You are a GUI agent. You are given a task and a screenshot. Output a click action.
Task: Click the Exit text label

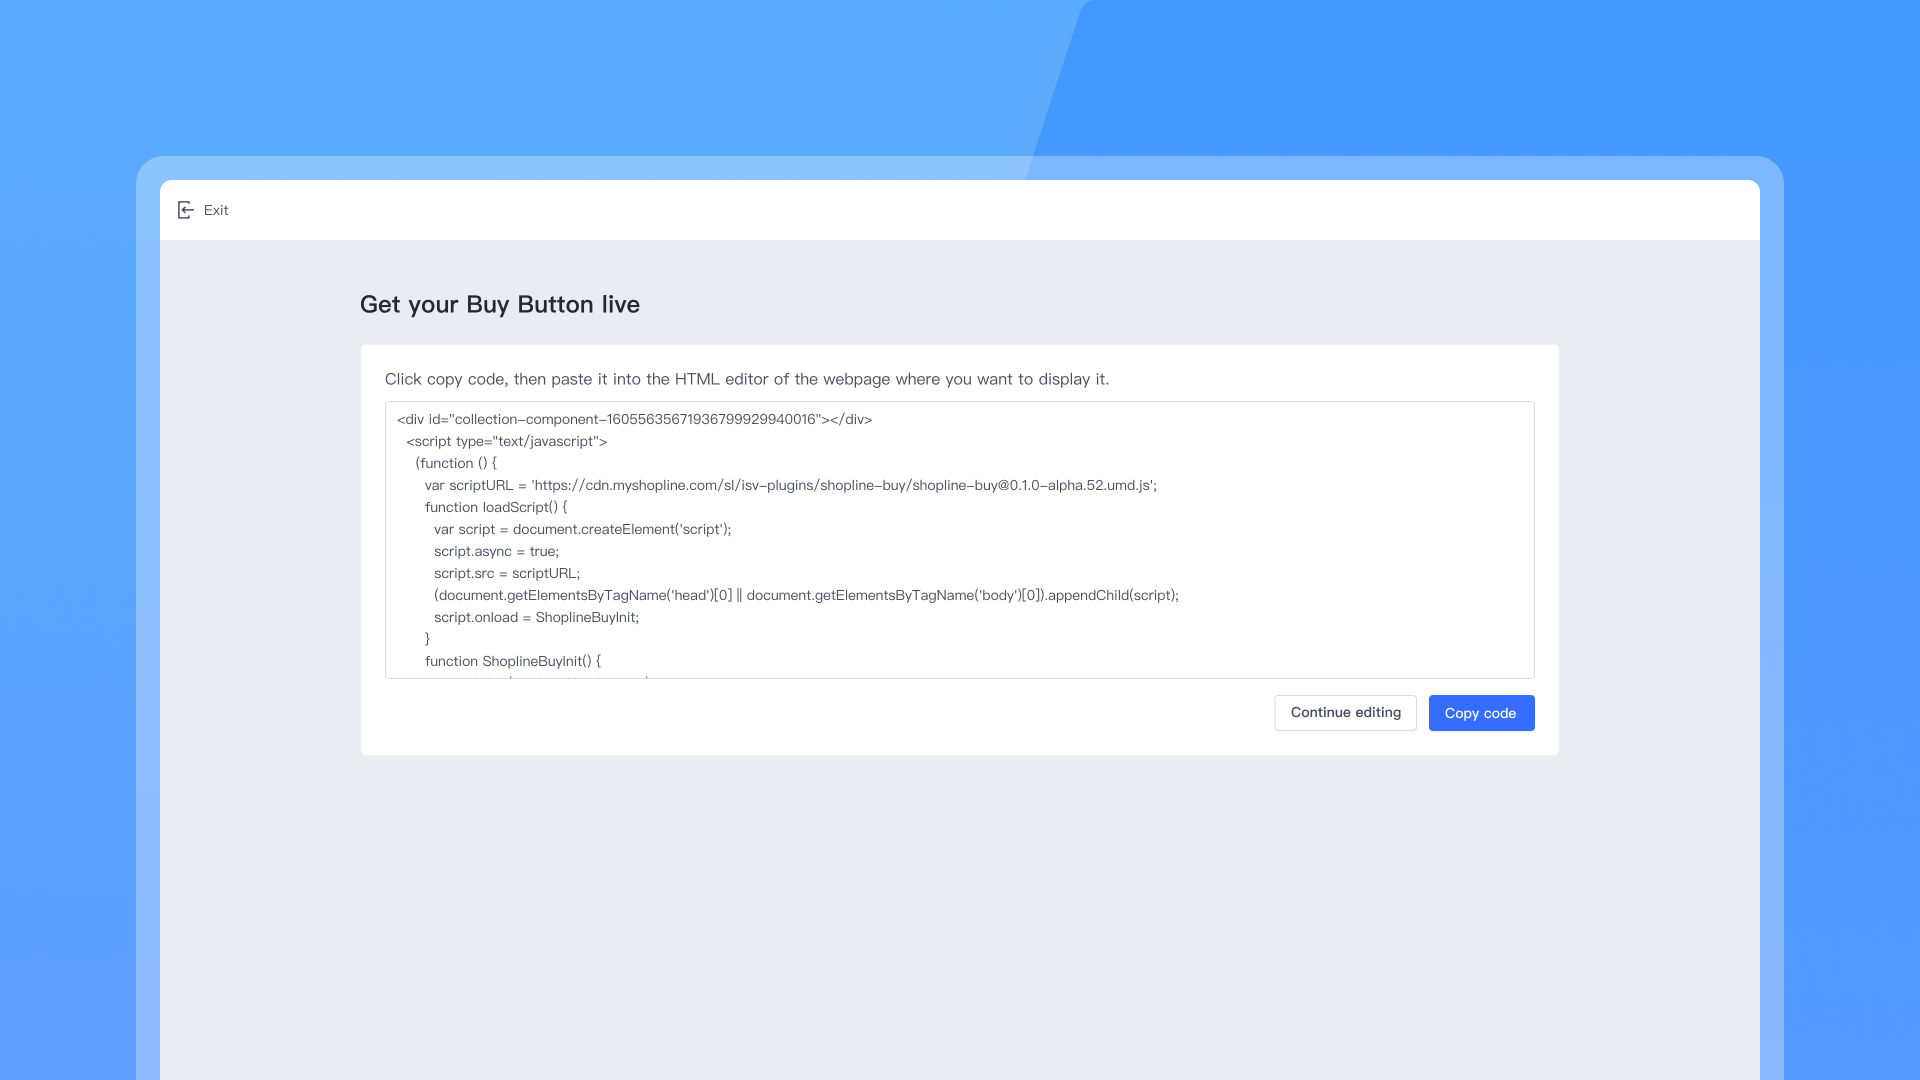[x=216, y=210]
